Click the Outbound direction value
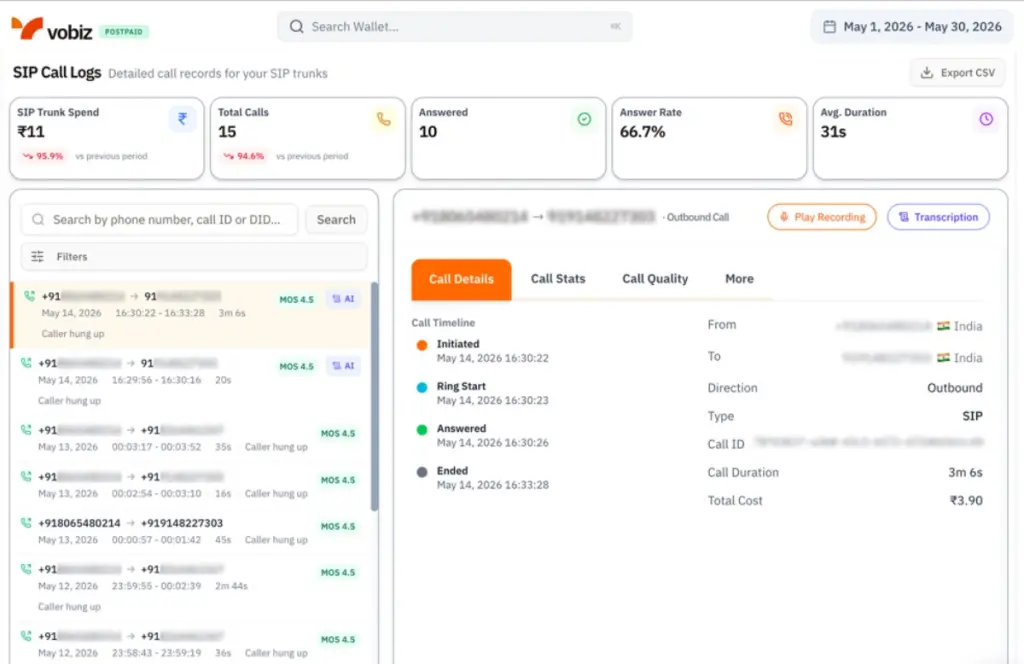This screenshot has width=1024, height=664. tap(955, 388)
